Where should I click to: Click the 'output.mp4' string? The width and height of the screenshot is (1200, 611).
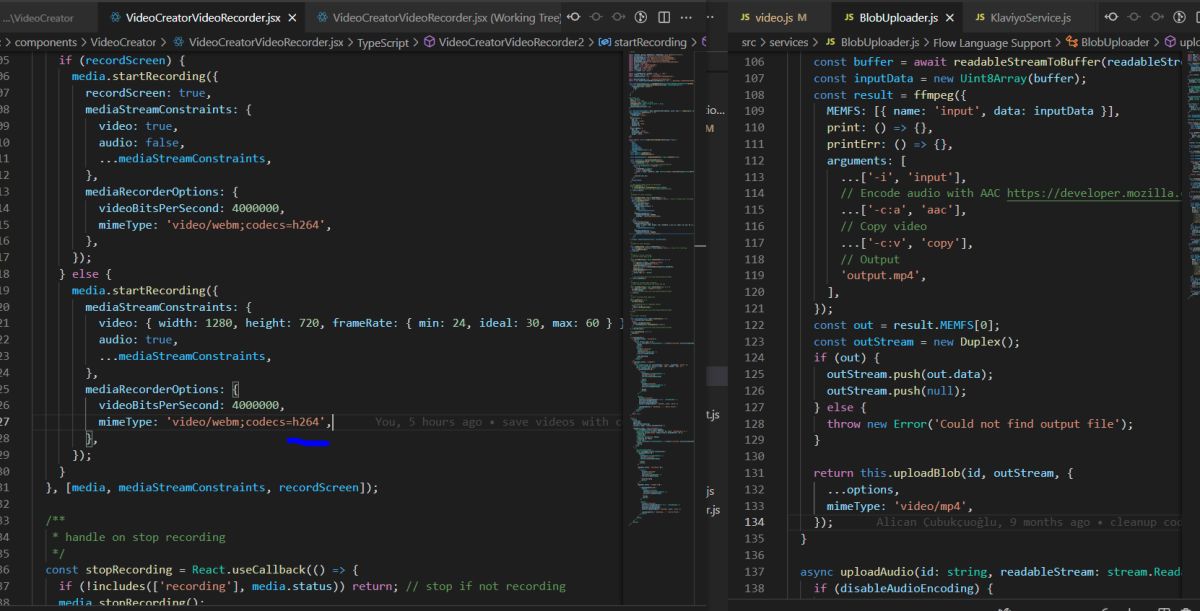(x=883, y=275)
